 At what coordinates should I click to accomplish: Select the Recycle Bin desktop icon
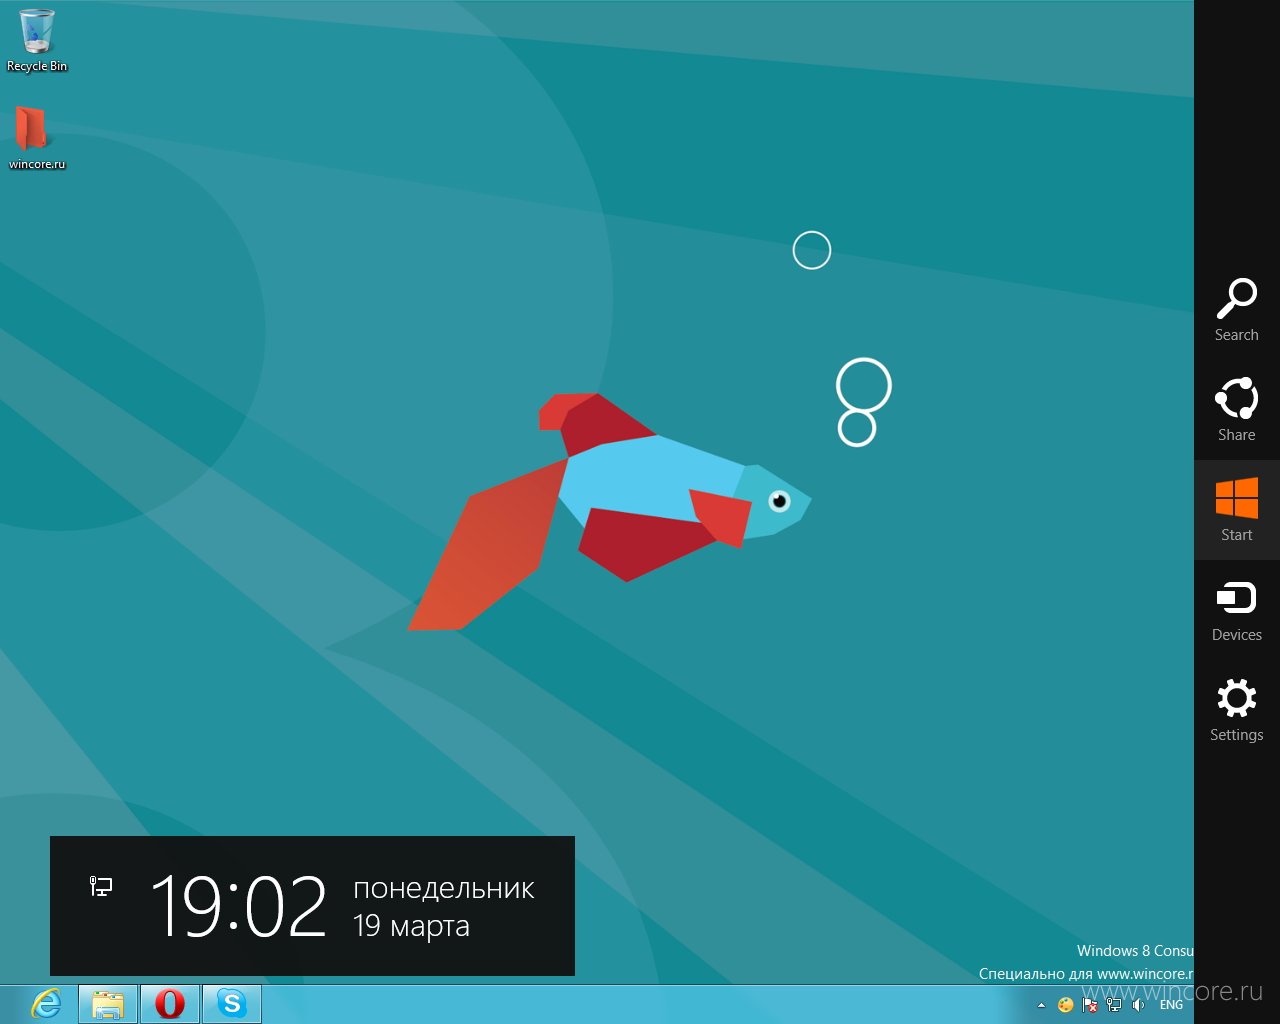37,41
